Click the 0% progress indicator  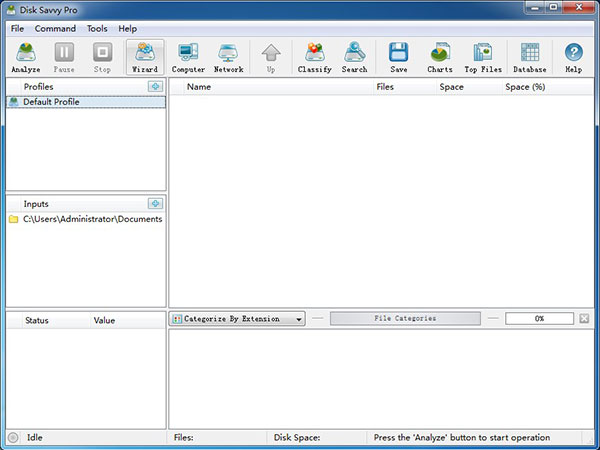539,319
